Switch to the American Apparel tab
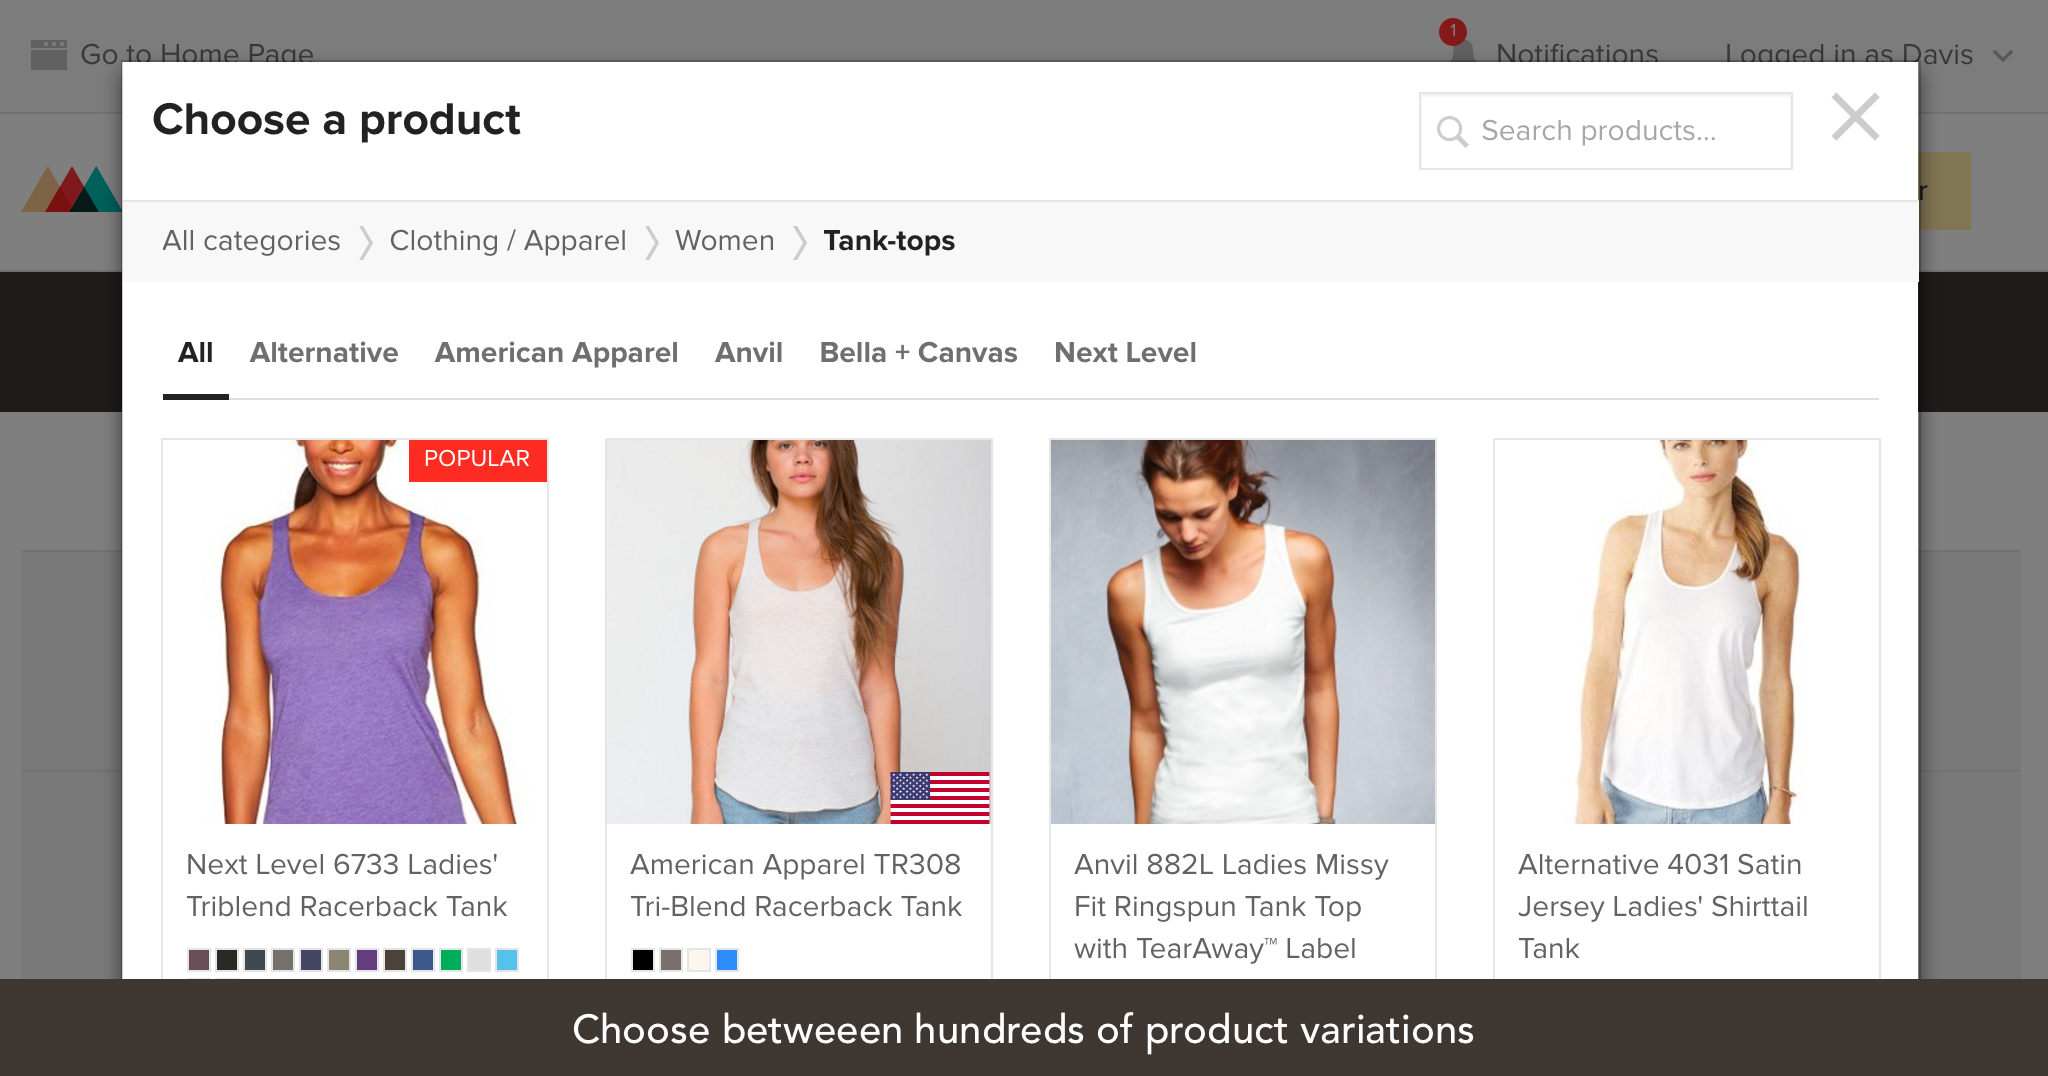Image resolution: width=2048 pixels, height=1076 pixels. 556,353
